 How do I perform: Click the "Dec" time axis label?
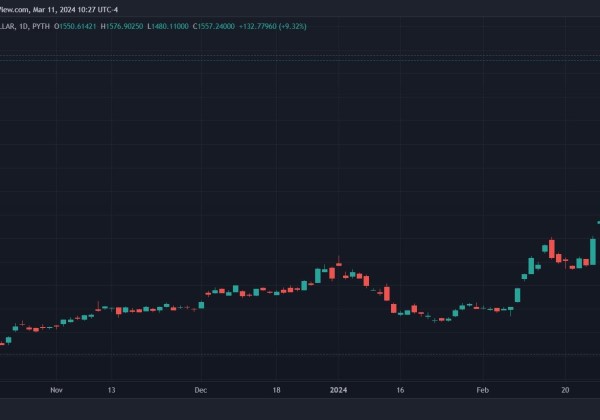201,390
